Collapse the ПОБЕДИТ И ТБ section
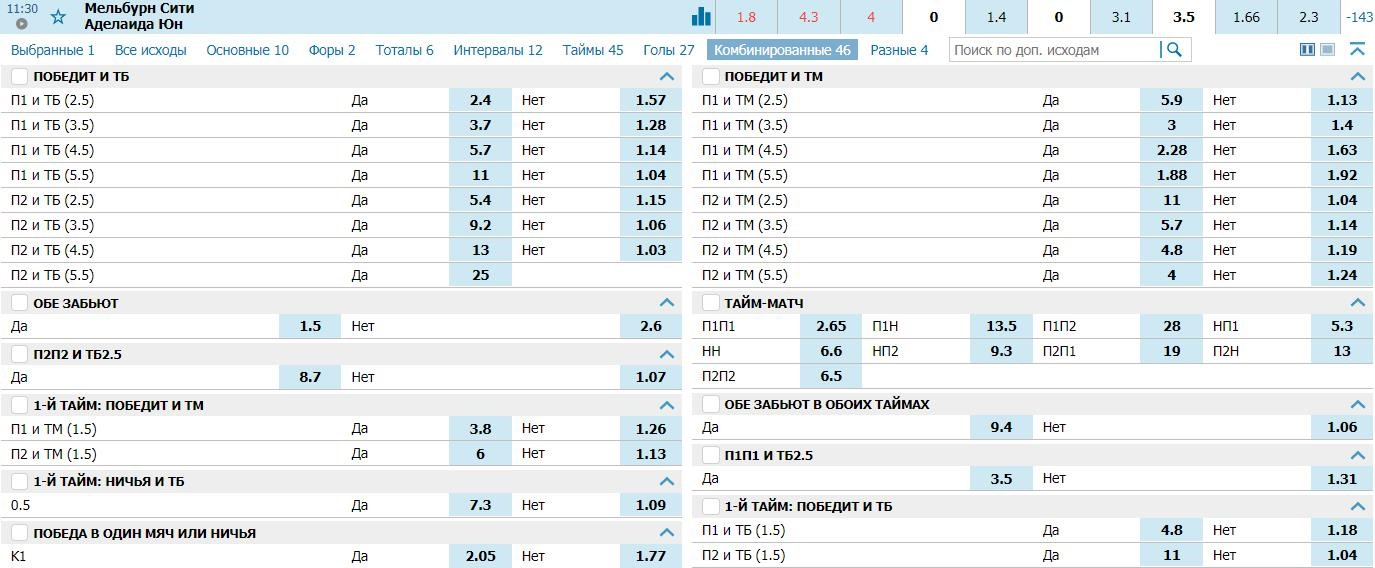 667,76
